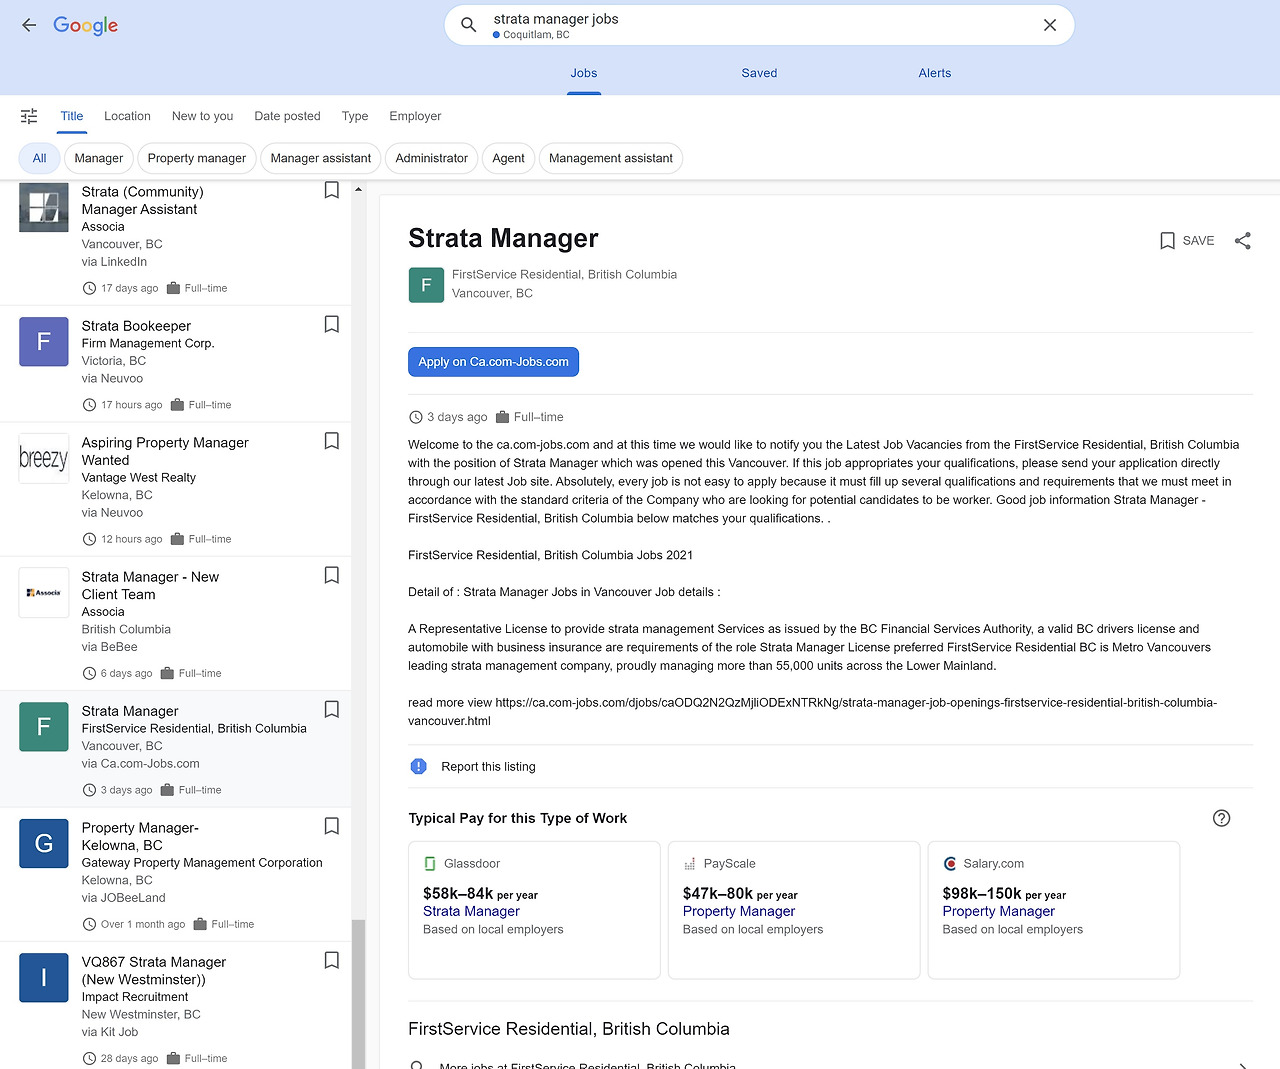Open the Date posted filter

coord(287,116)
